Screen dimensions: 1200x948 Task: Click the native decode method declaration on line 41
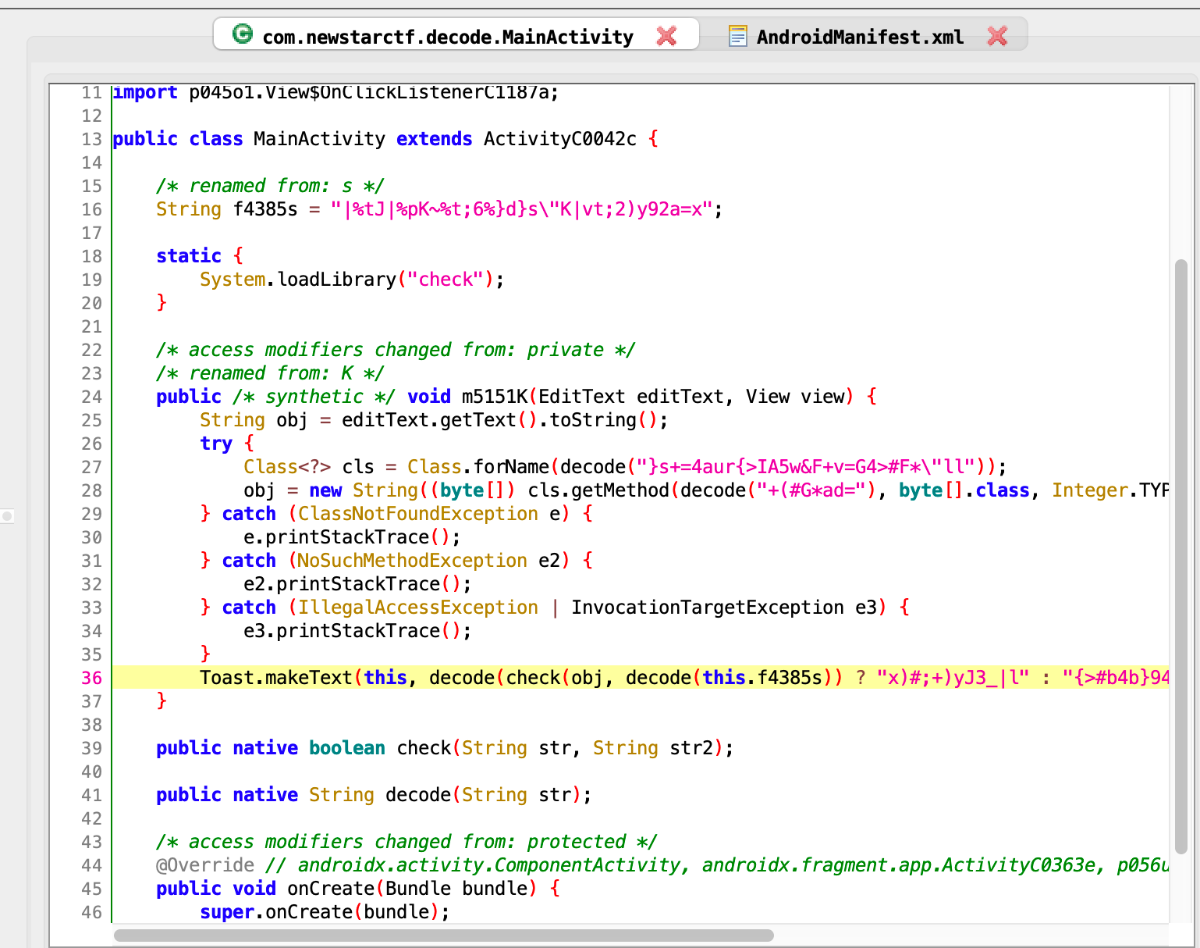tap(374, 795)
